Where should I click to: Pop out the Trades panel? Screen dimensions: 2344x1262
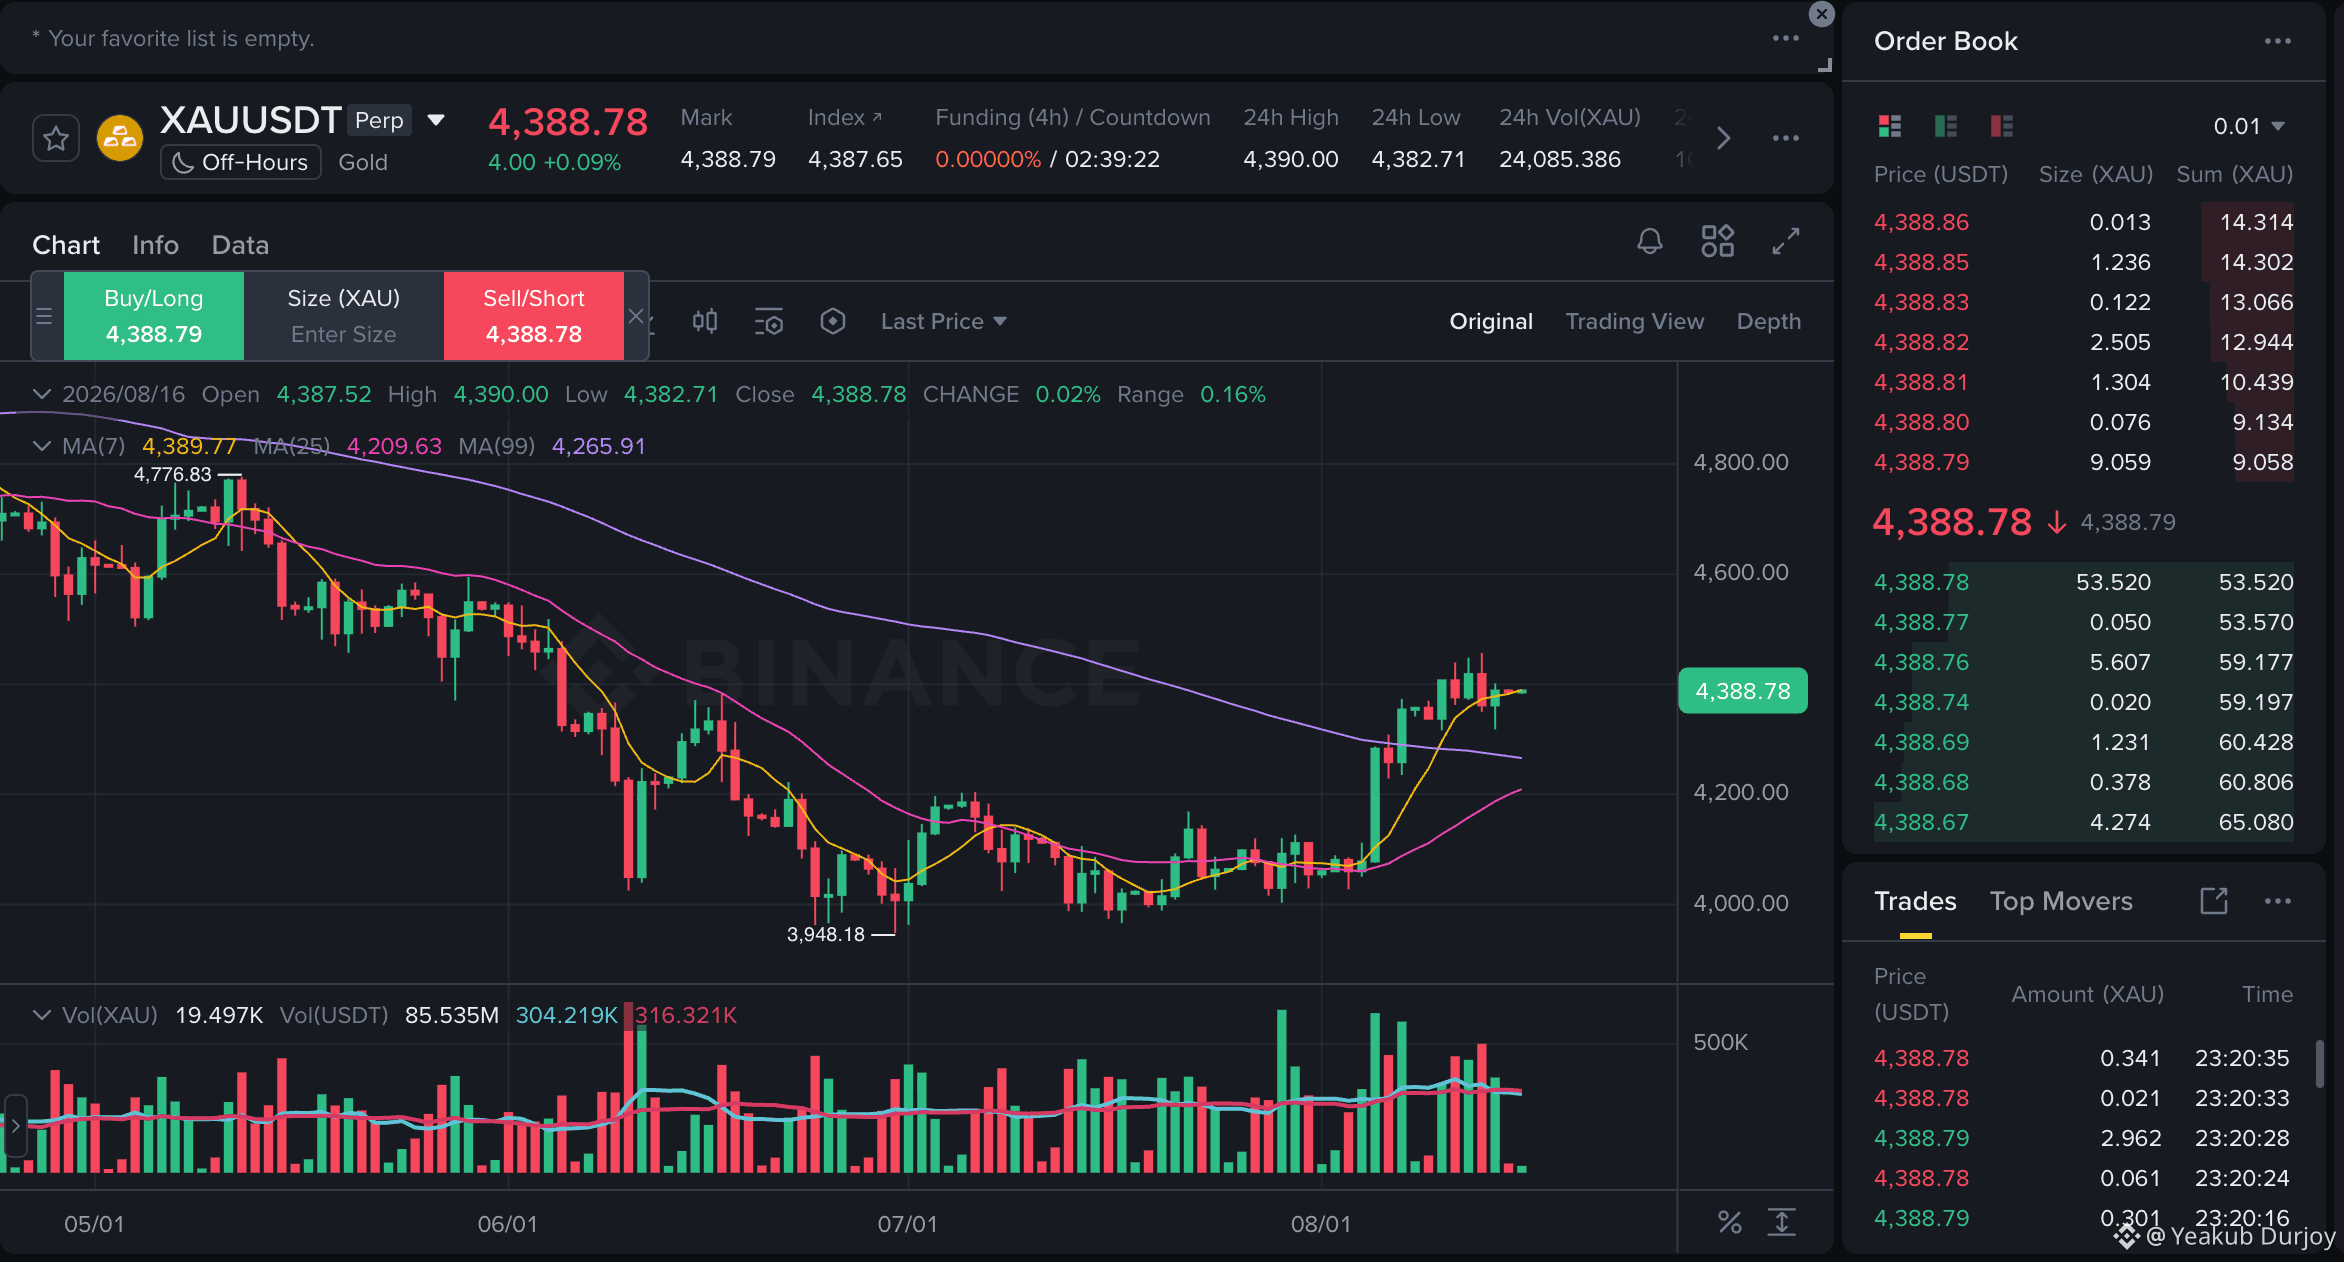[2214, 901]
